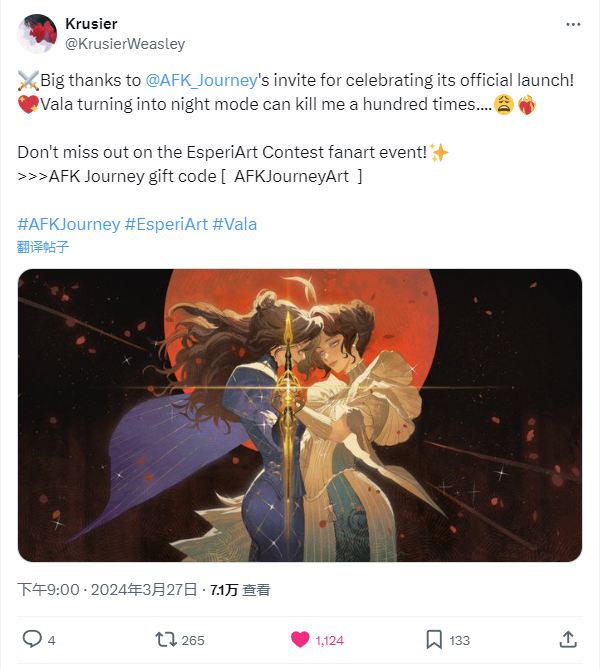Click the 翻译帖子 translate post link
Viewport: 601px width, 669px height.
point(43,247)
